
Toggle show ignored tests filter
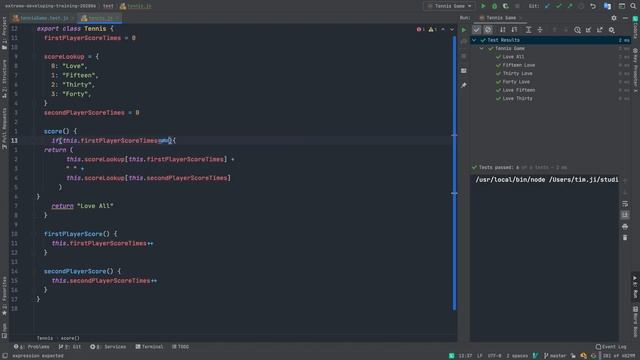click(488, 30)
